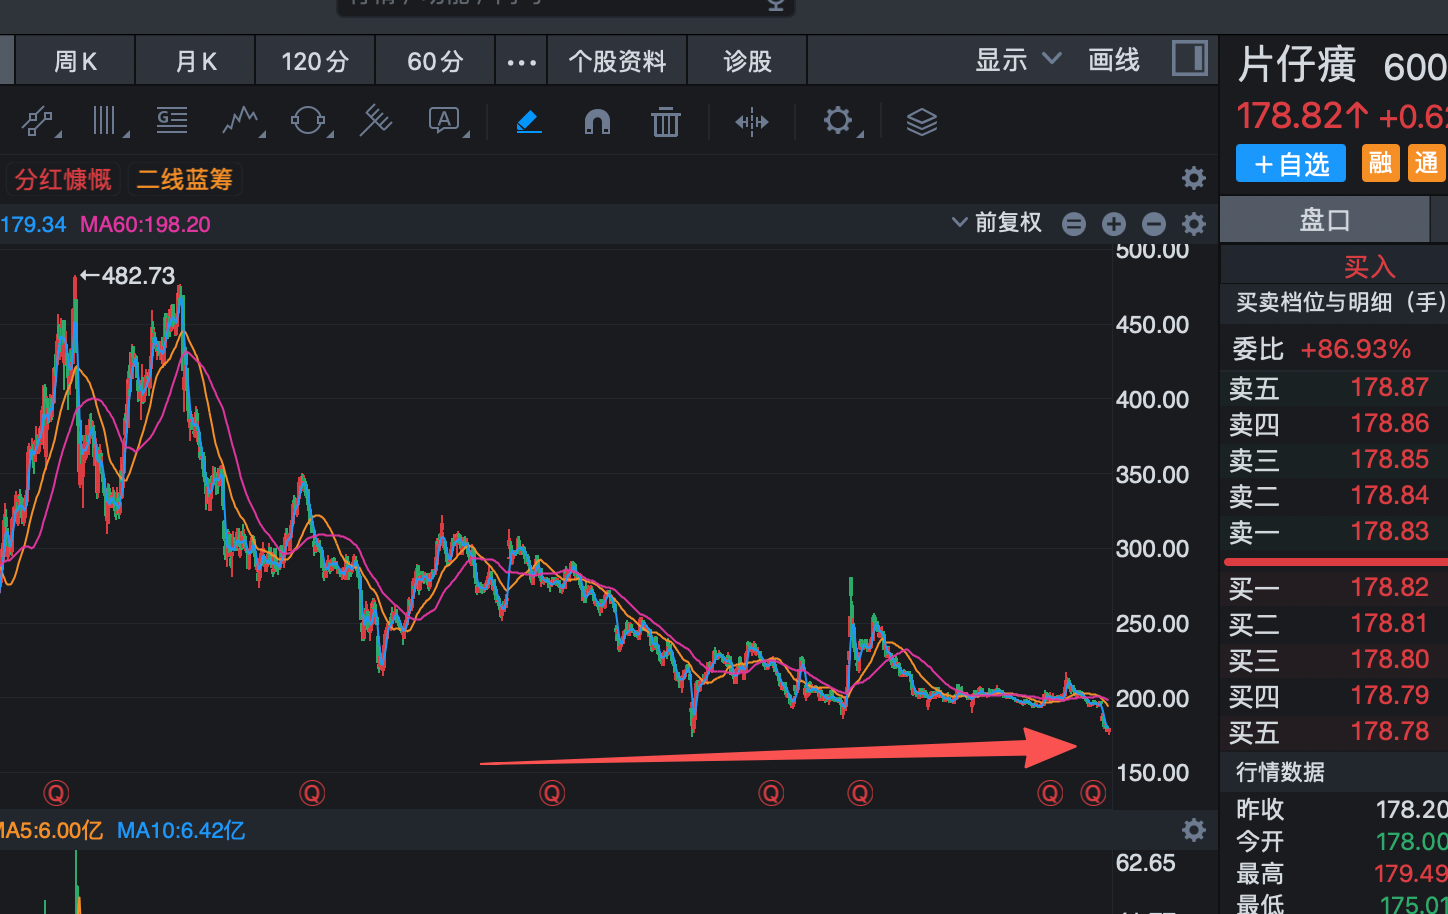
Task: Activate the eraser highlight tool
Action: coord(529,122)
